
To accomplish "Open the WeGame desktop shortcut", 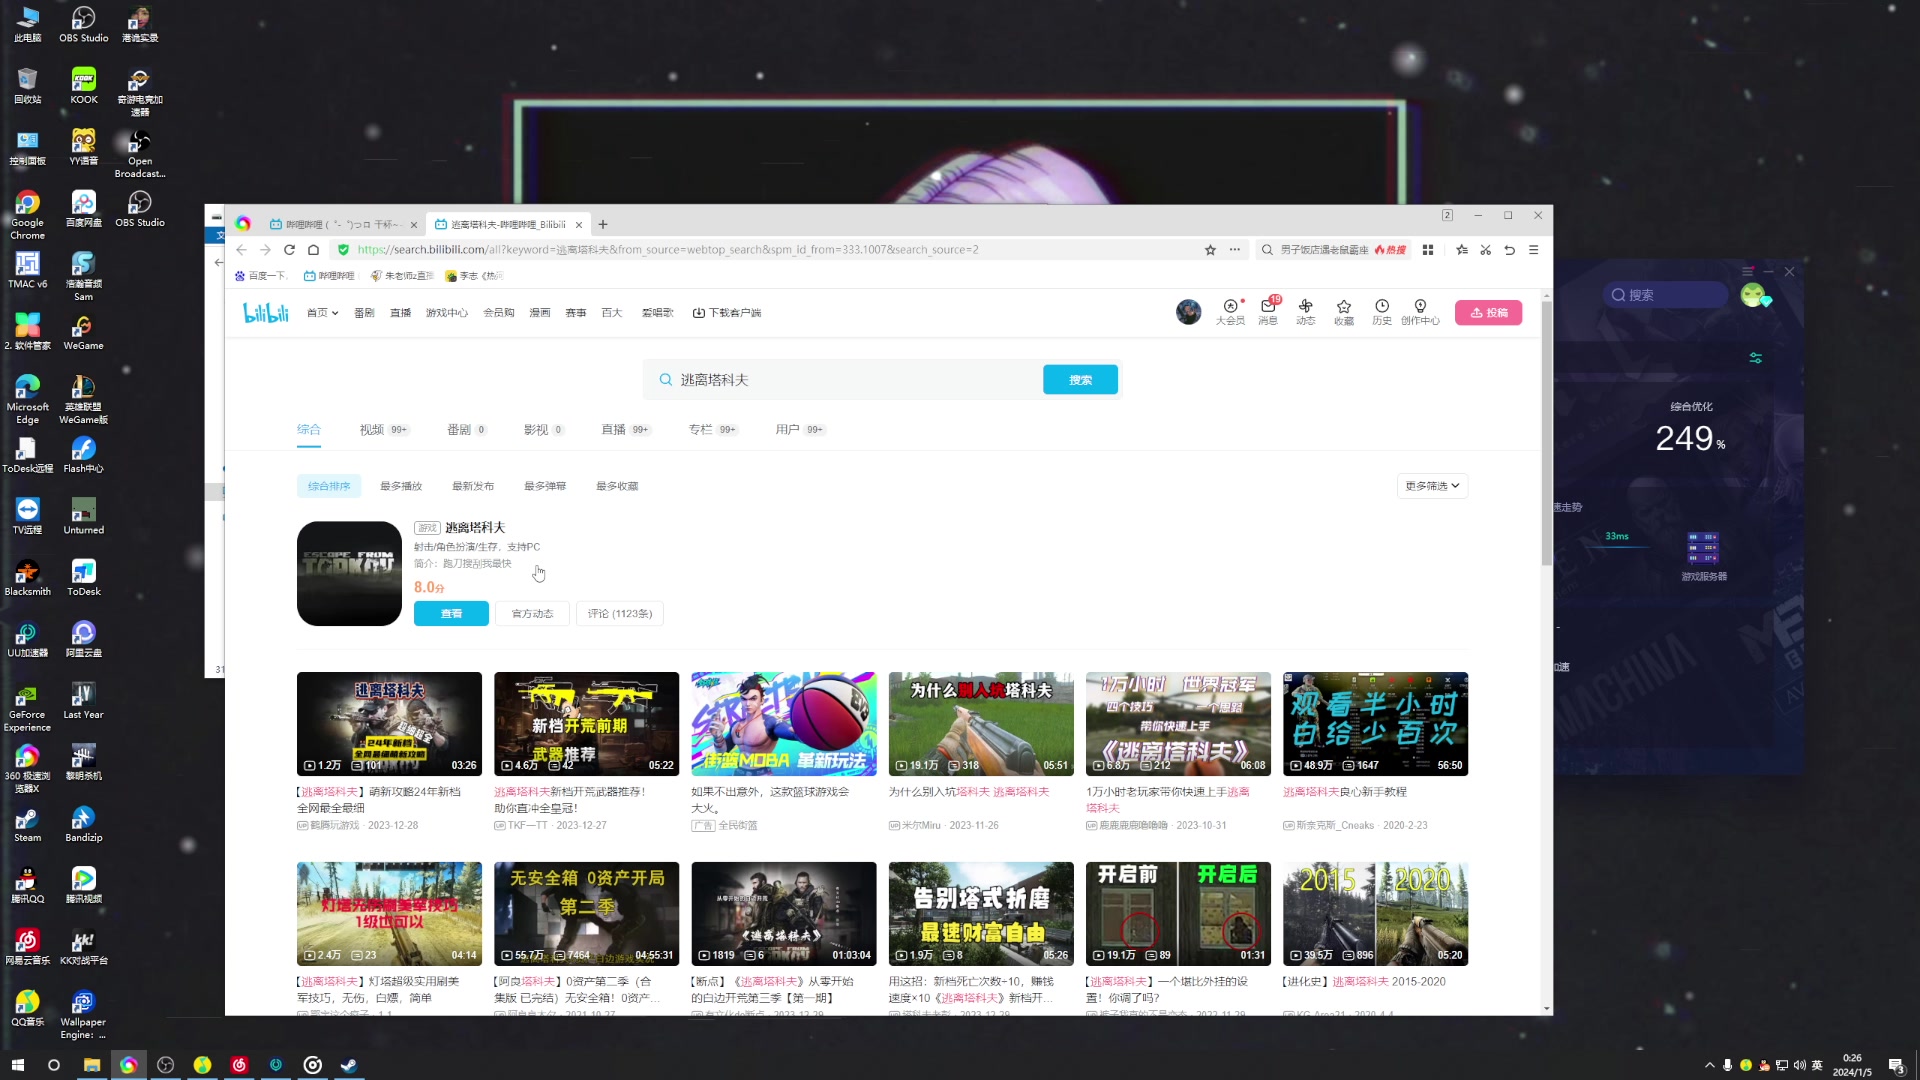I will point(83,333).
